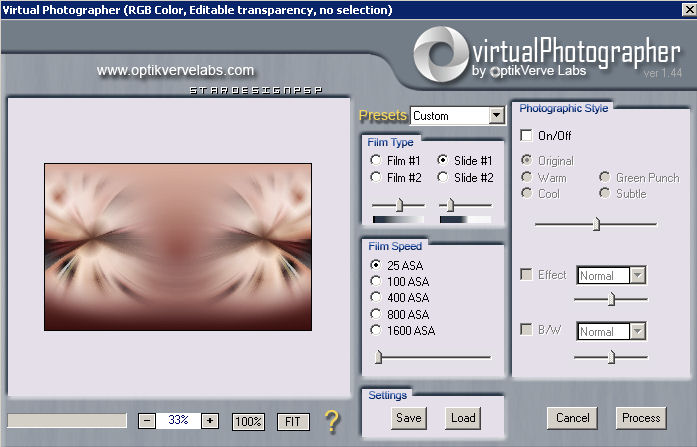
Task: Choose Slide #1 film type
Action: click(x=443, y=160)
